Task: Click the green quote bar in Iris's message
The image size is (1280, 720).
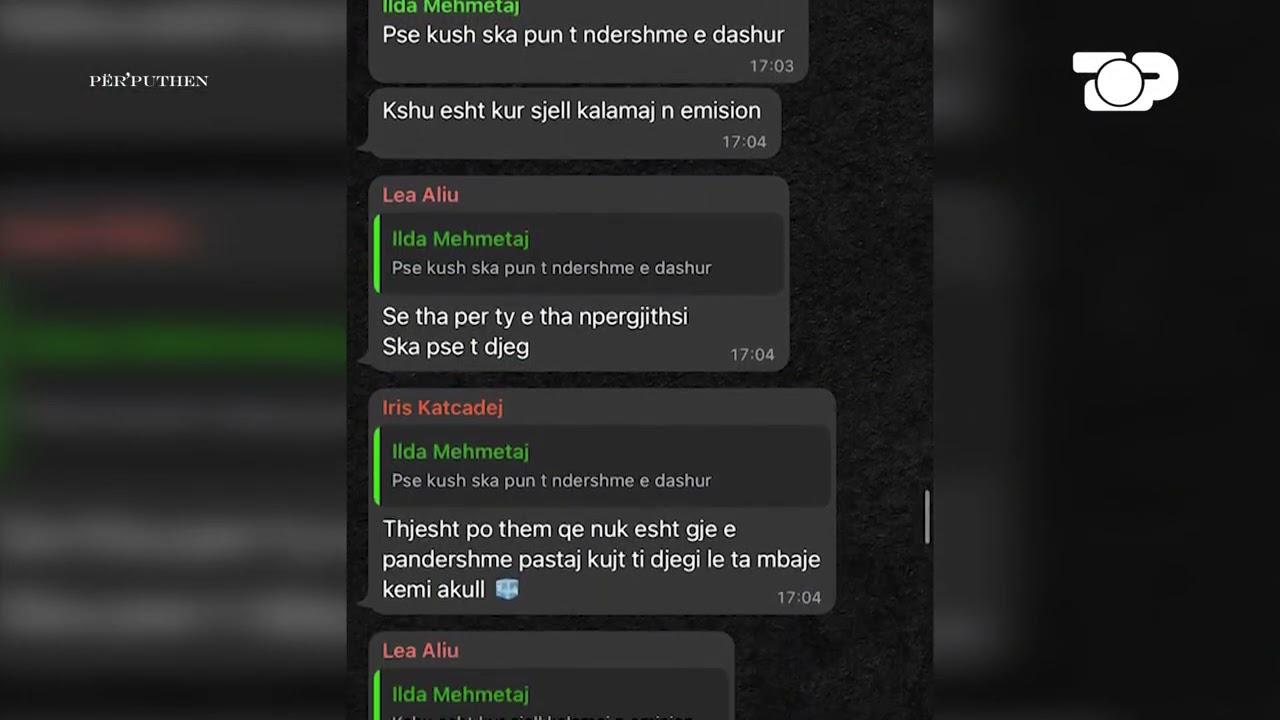Action: coord(376,465)
